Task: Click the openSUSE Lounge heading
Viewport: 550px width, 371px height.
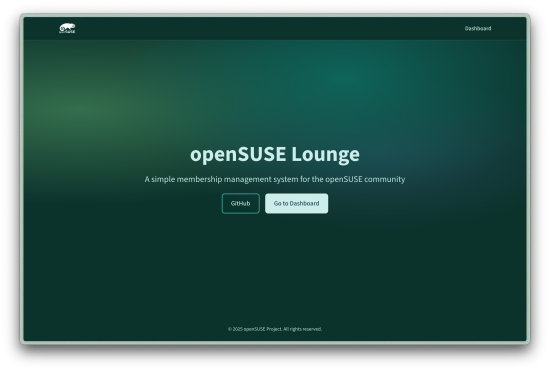Action: point(275,154)
